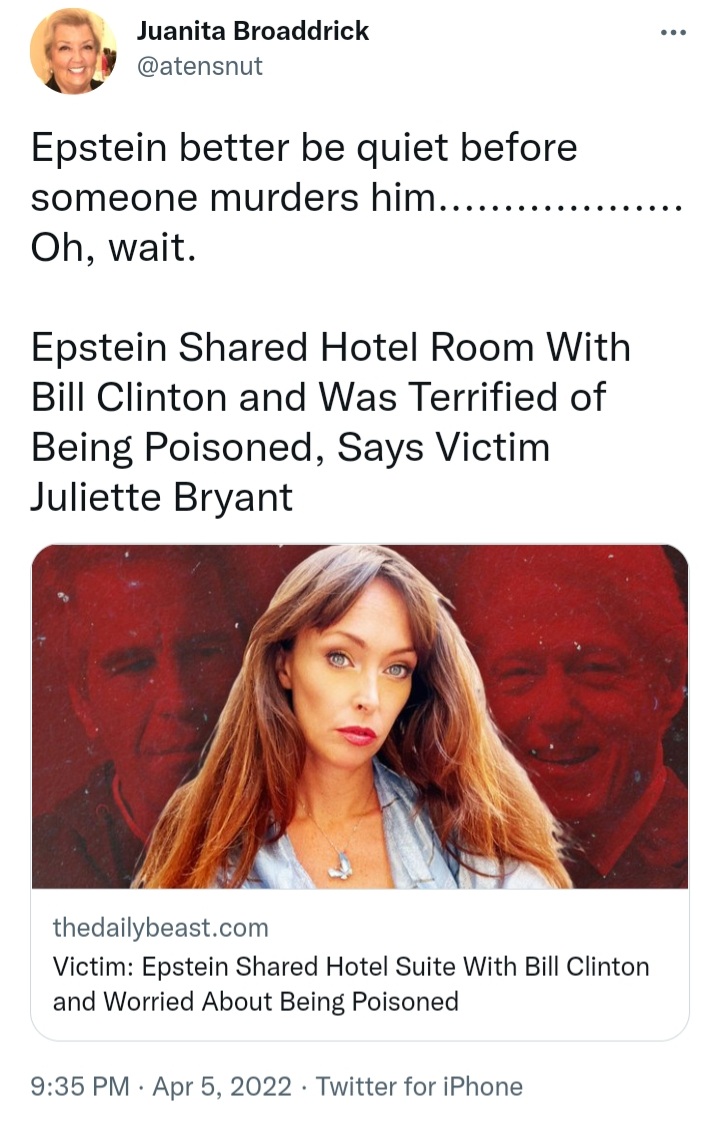Open the three-dot more options menu
The image size is (720, 1122).
[x=673, y=32]
